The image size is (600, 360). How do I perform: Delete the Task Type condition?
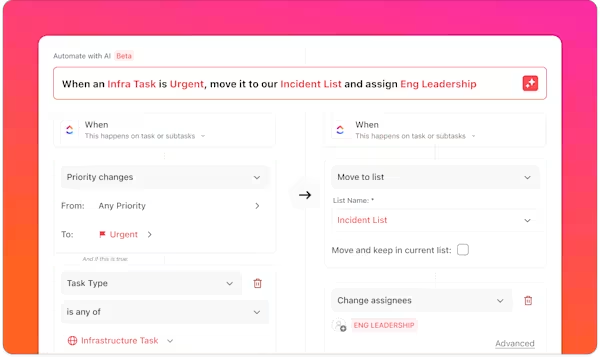click(x=258, y=283)
